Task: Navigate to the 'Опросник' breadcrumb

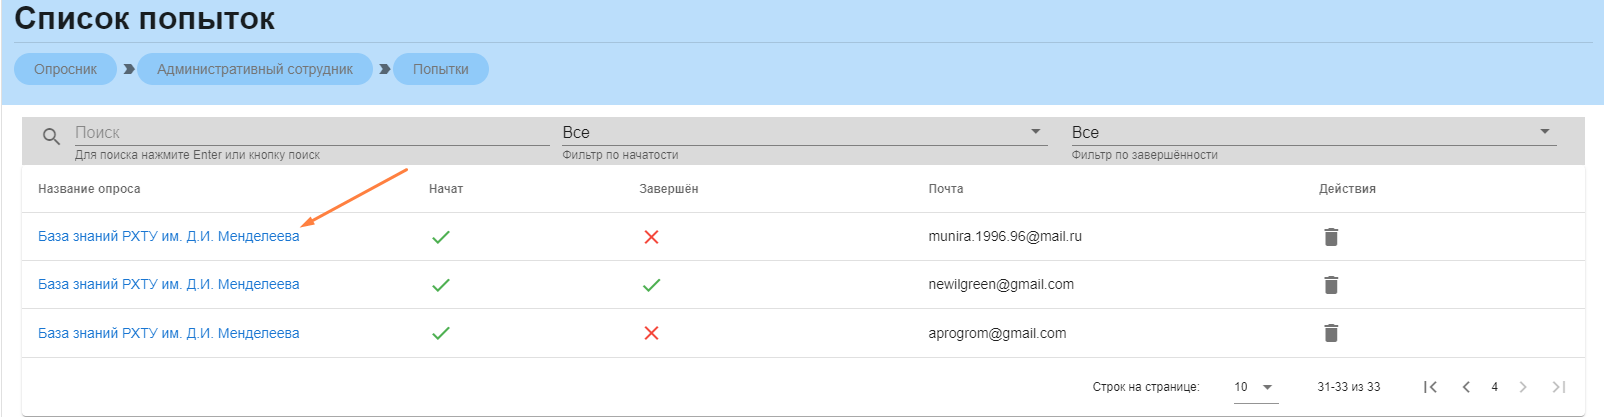Action: coord(66,69)
